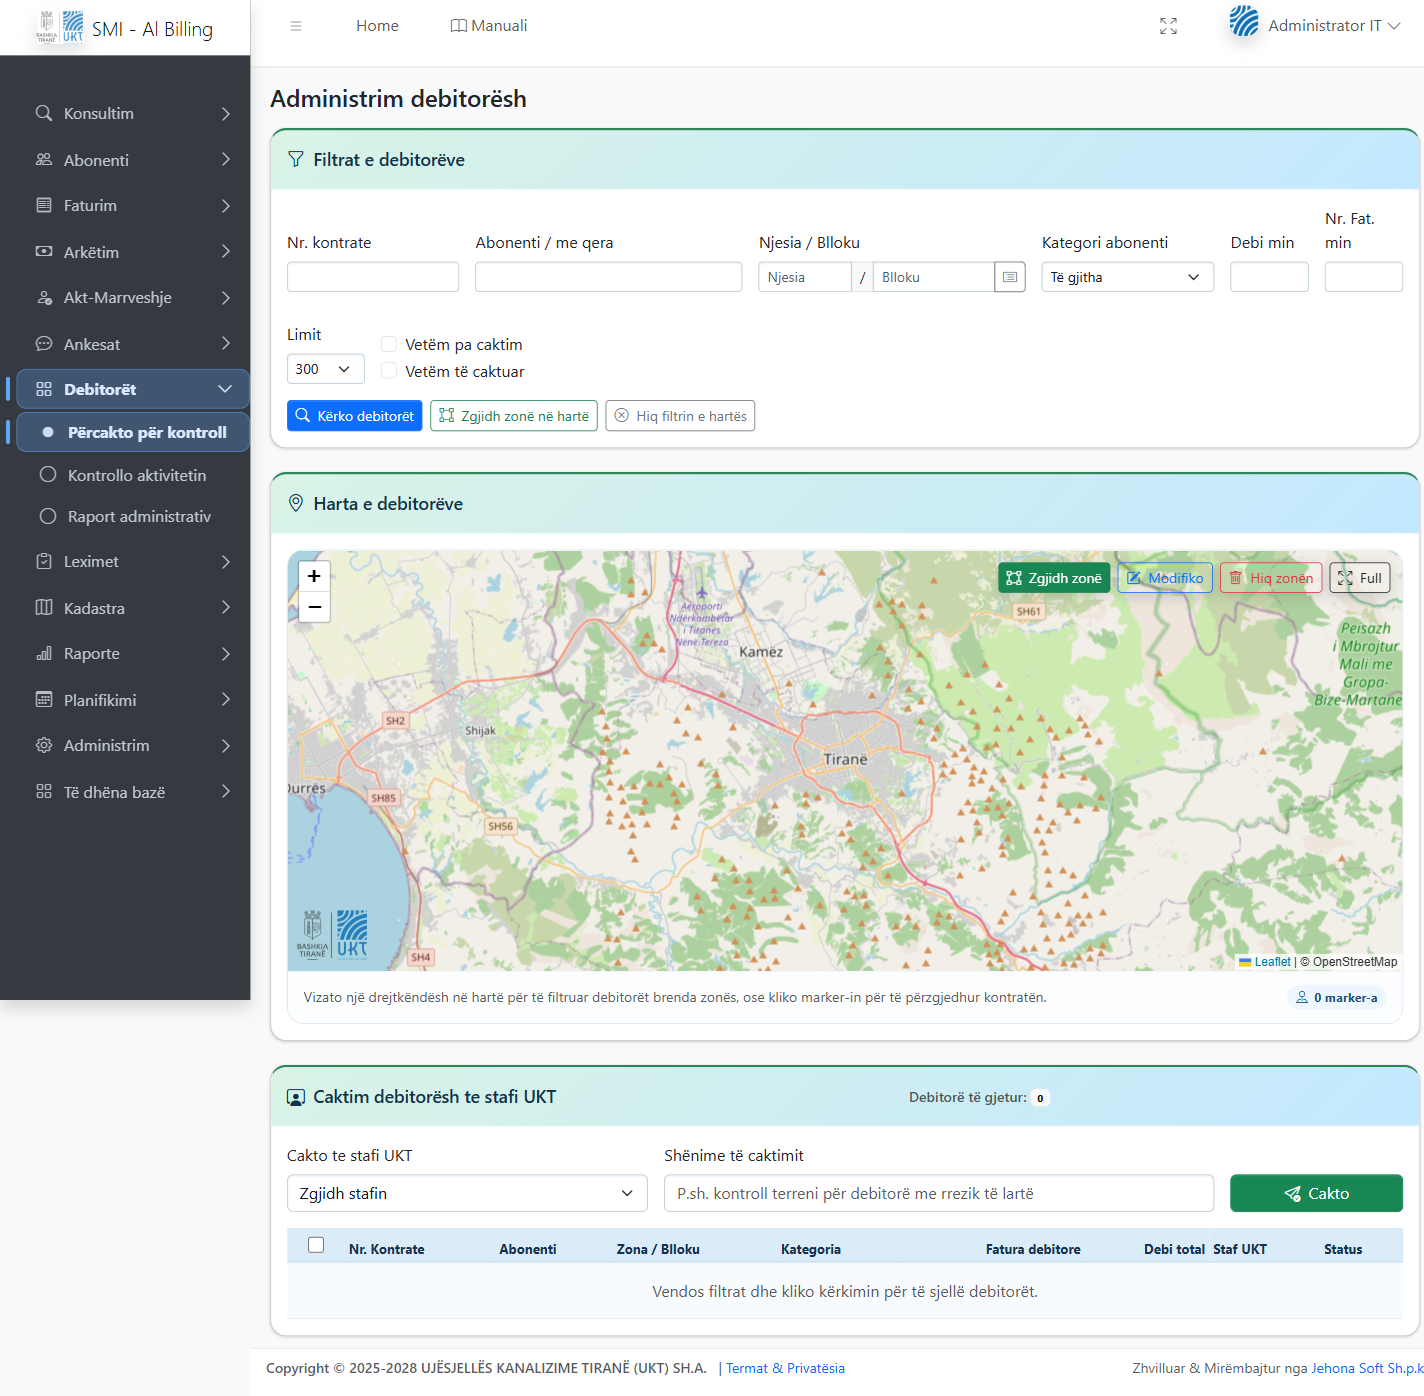Click the 'Hiq zonën' map button

pos(1271,578)
